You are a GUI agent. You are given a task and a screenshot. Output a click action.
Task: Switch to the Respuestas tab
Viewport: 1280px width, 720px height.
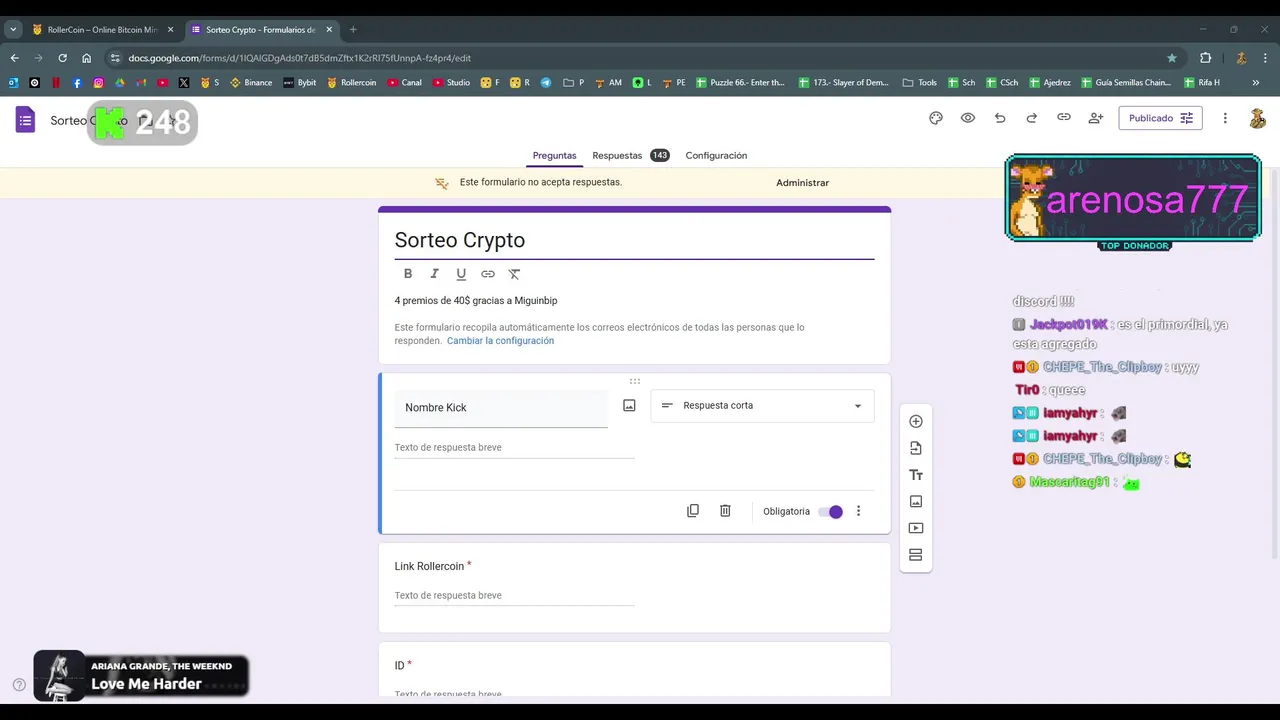(630, 156)
